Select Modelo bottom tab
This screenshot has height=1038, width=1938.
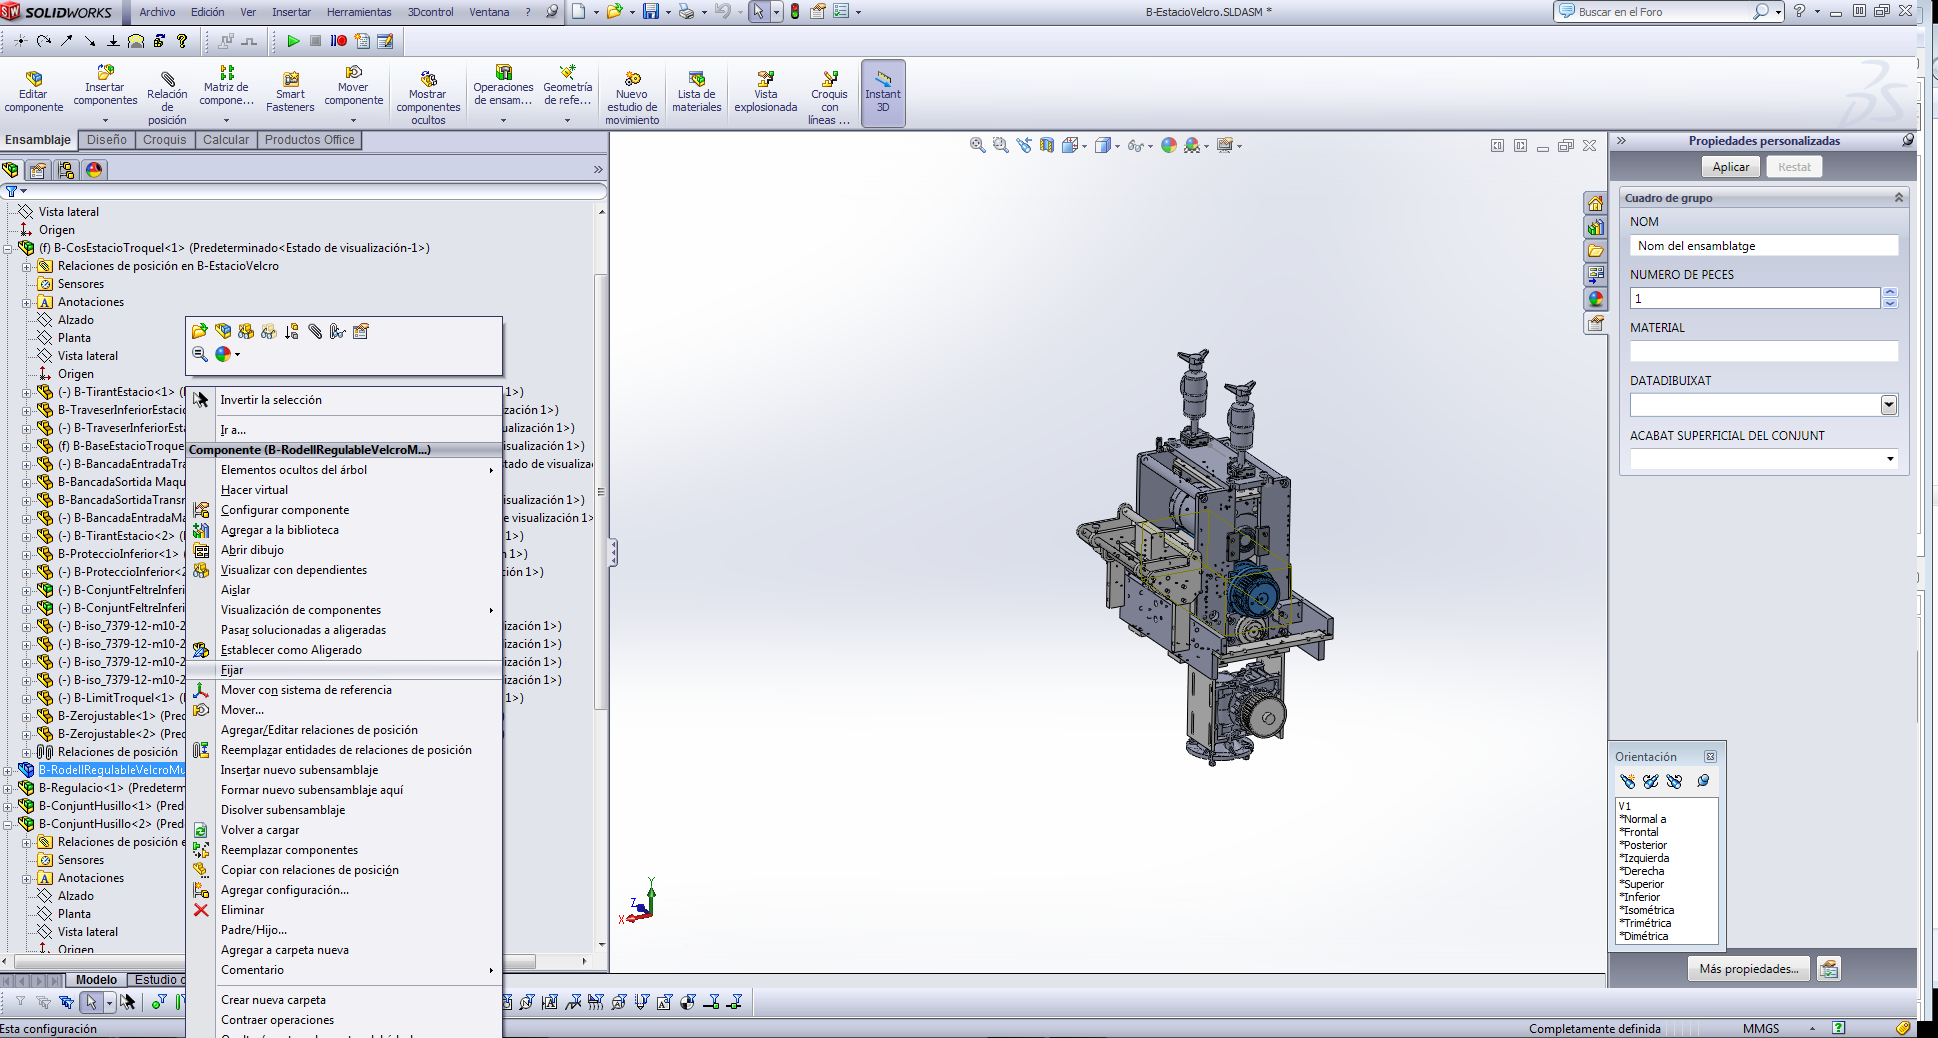tap(96, 980)
